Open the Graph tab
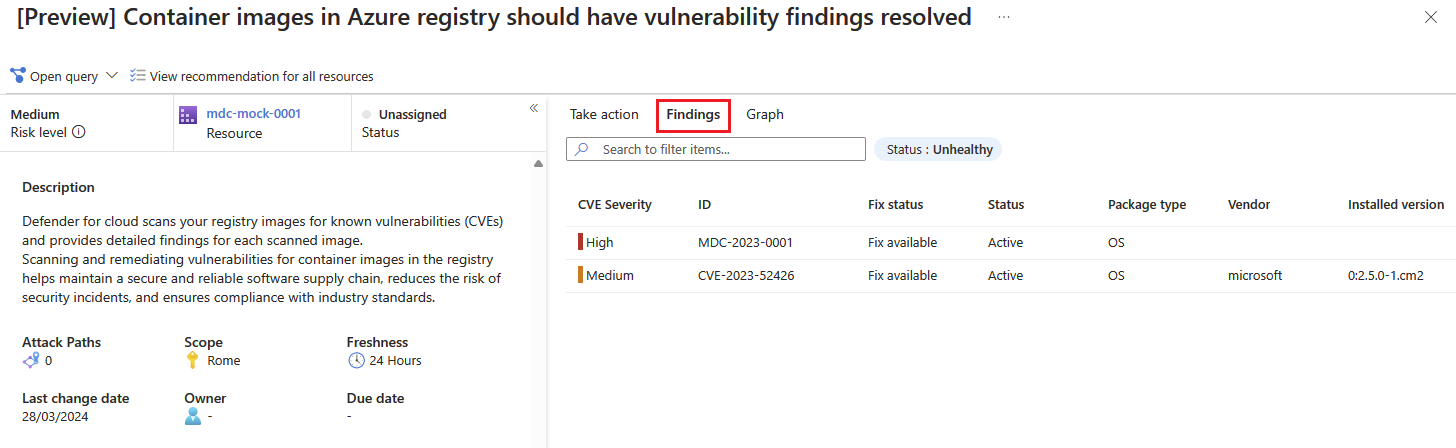 coord(765,114)
